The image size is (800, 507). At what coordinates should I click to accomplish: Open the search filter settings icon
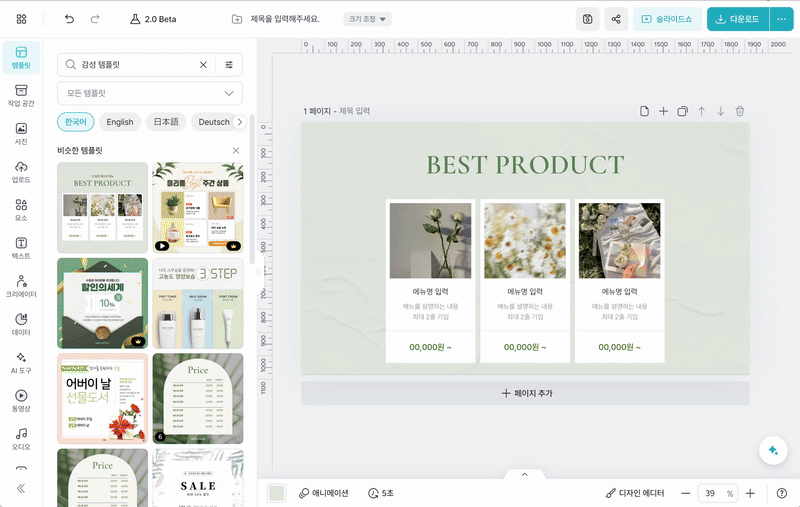[x=229, y=64]
